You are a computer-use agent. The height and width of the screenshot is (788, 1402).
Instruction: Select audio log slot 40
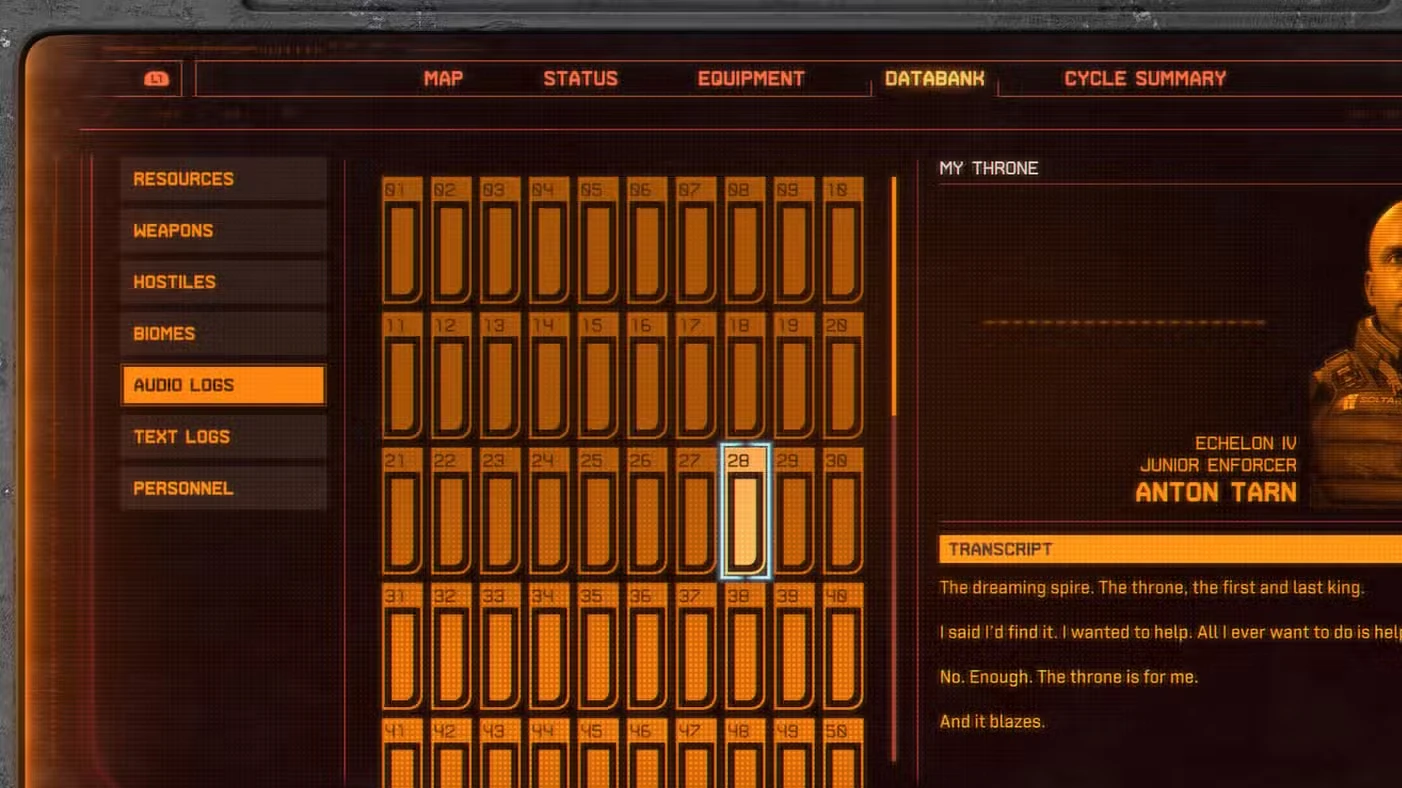click(x=843, y=647)
